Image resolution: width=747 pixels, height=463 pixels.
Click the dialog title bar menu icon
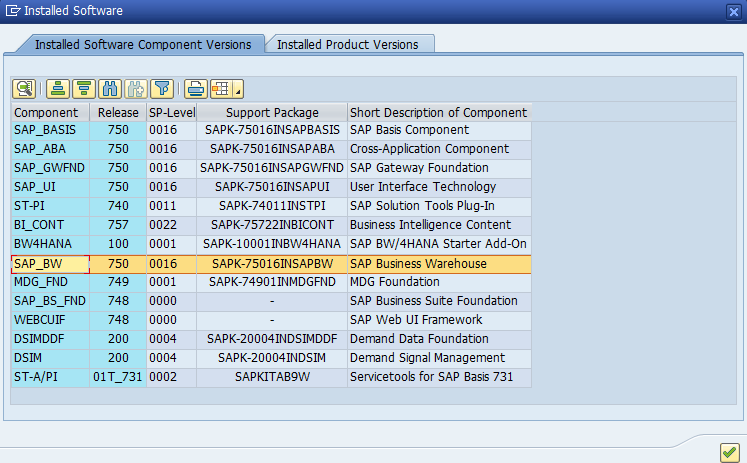[x=13, y=10]
